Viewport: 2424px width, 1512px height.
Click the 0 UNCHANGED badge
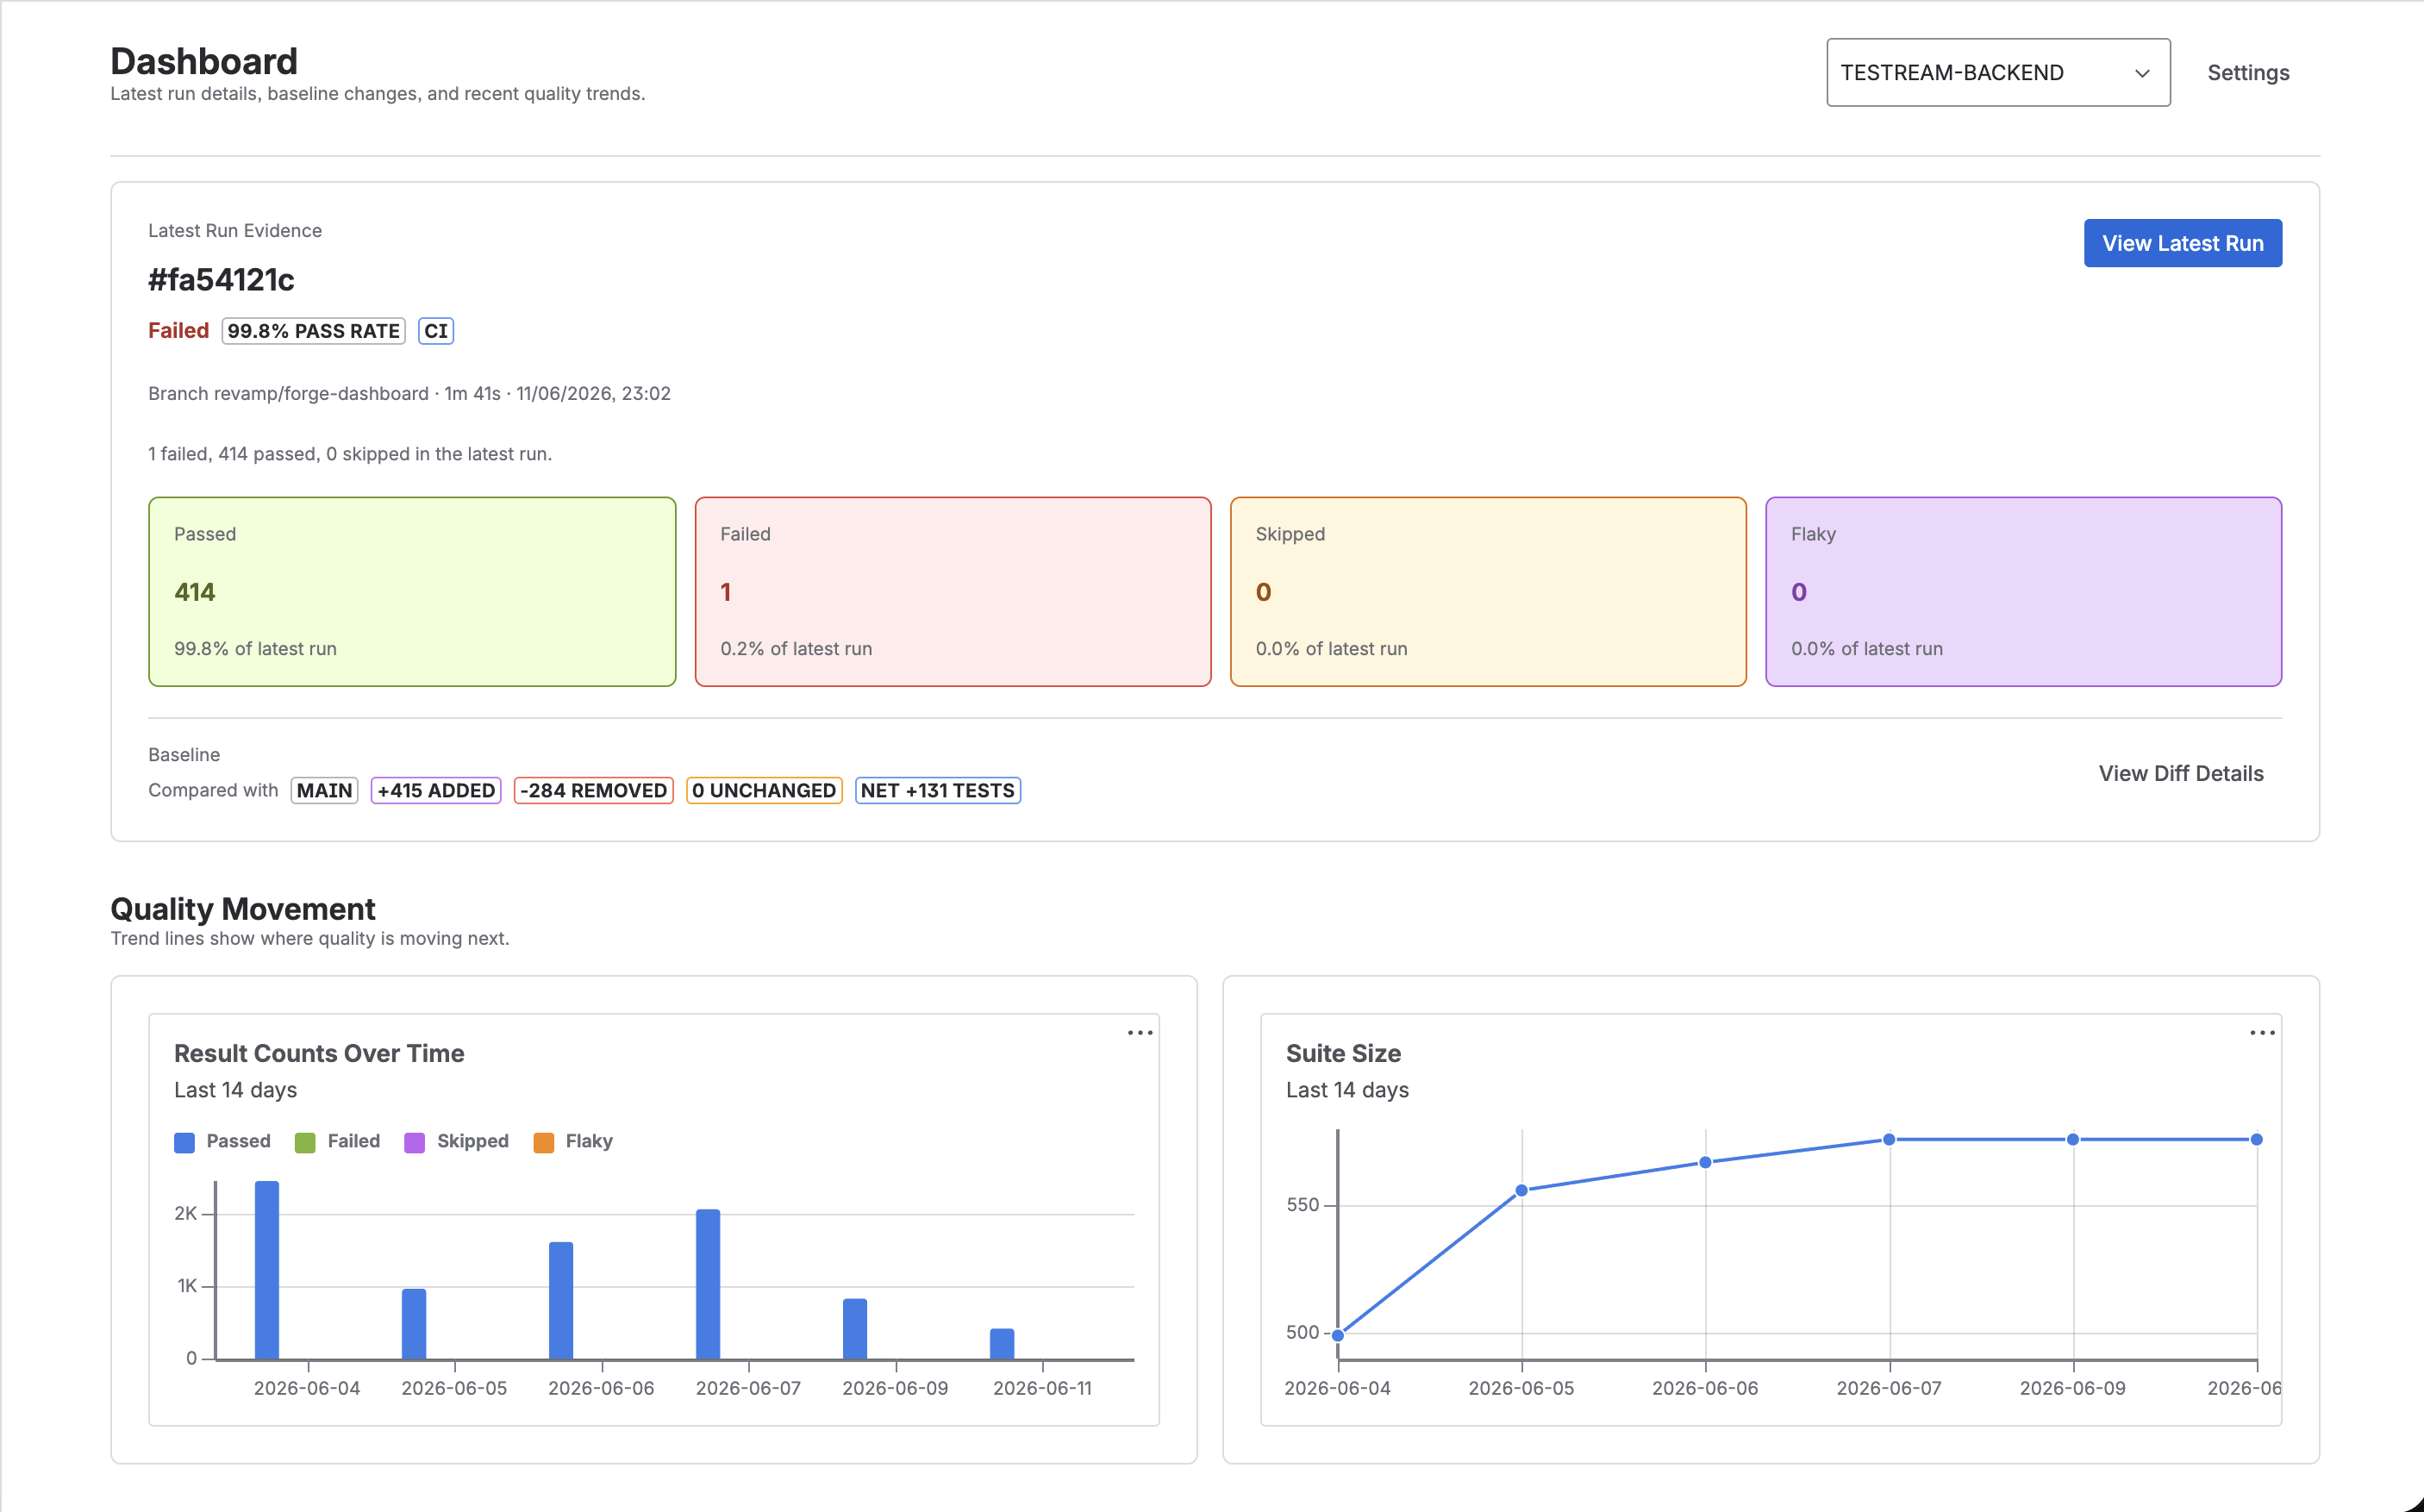click(764, 790)
